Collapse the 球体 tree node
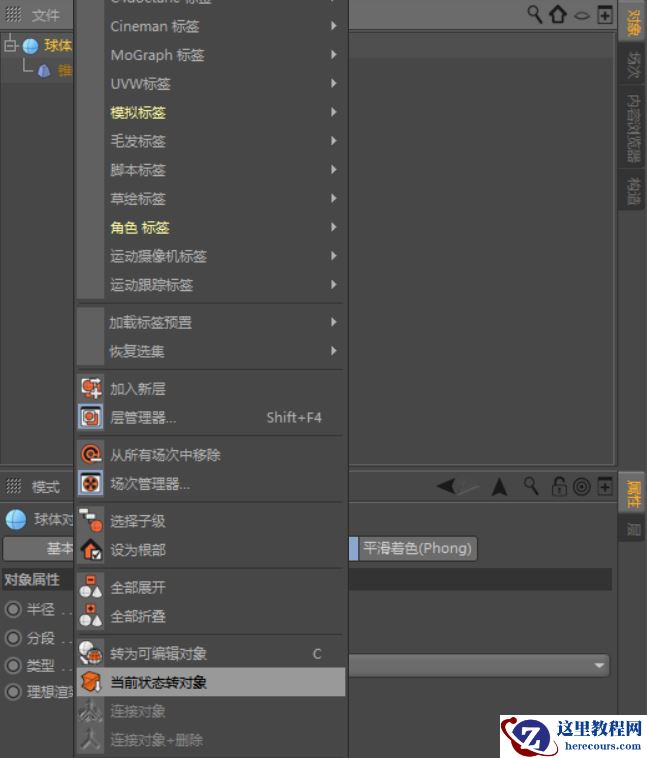Viewport: 647px width, 758px height. [10, 45]
